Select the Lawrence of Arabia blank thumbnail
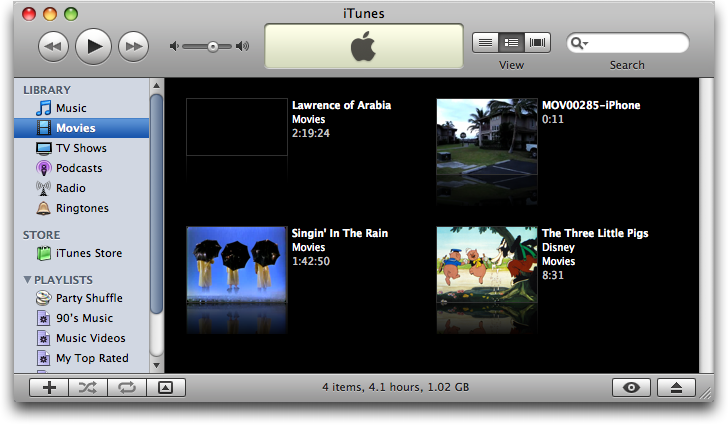 point(237,127)
